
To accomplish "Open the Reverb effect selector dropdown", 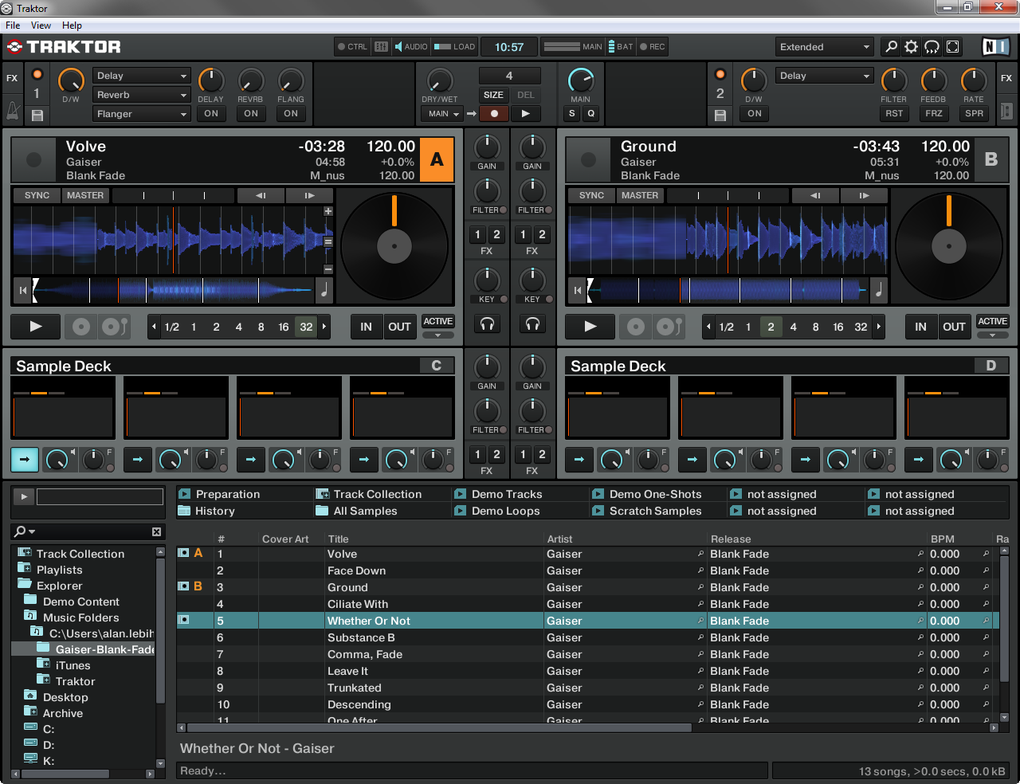I will (142, 95).
